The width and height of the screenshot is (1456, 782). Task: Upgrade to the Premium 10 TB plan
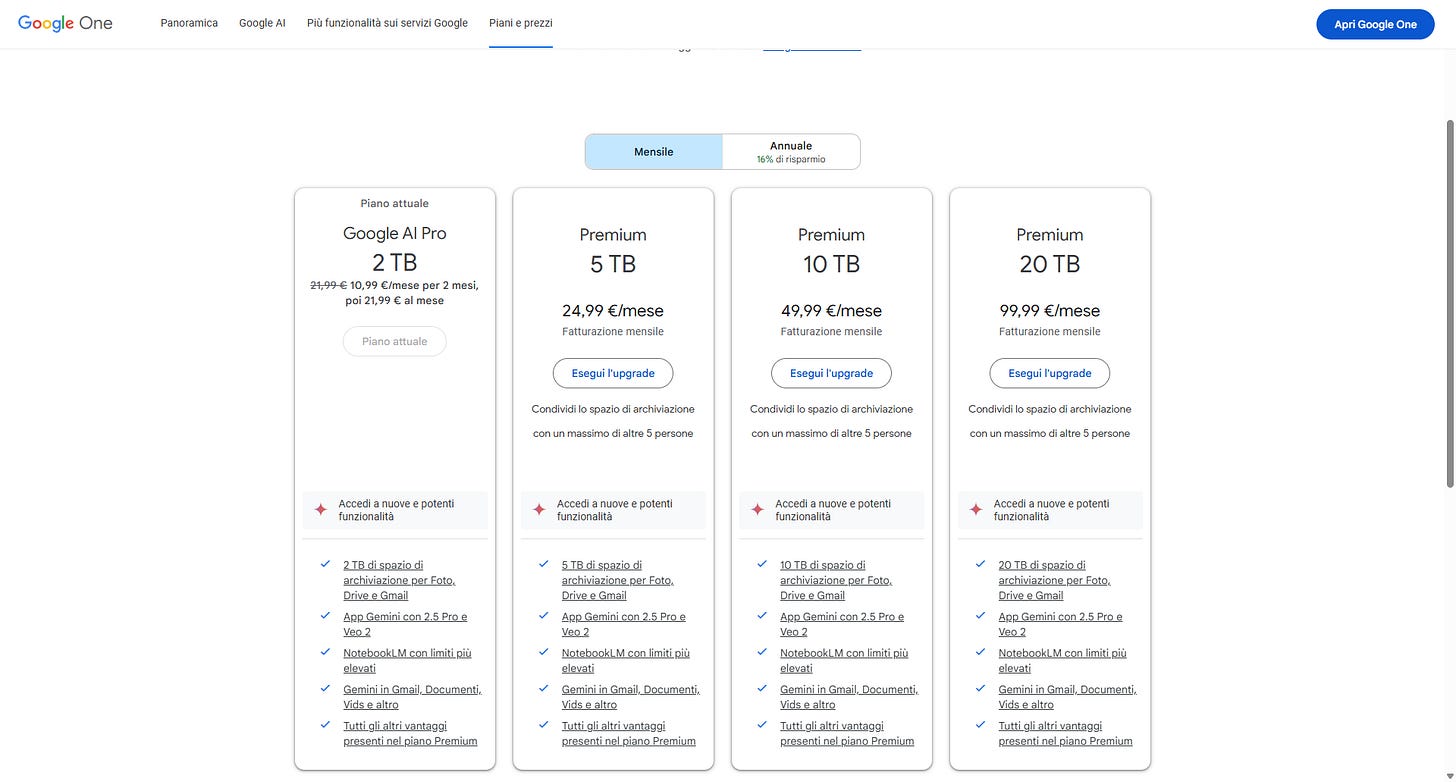point(831,373)
